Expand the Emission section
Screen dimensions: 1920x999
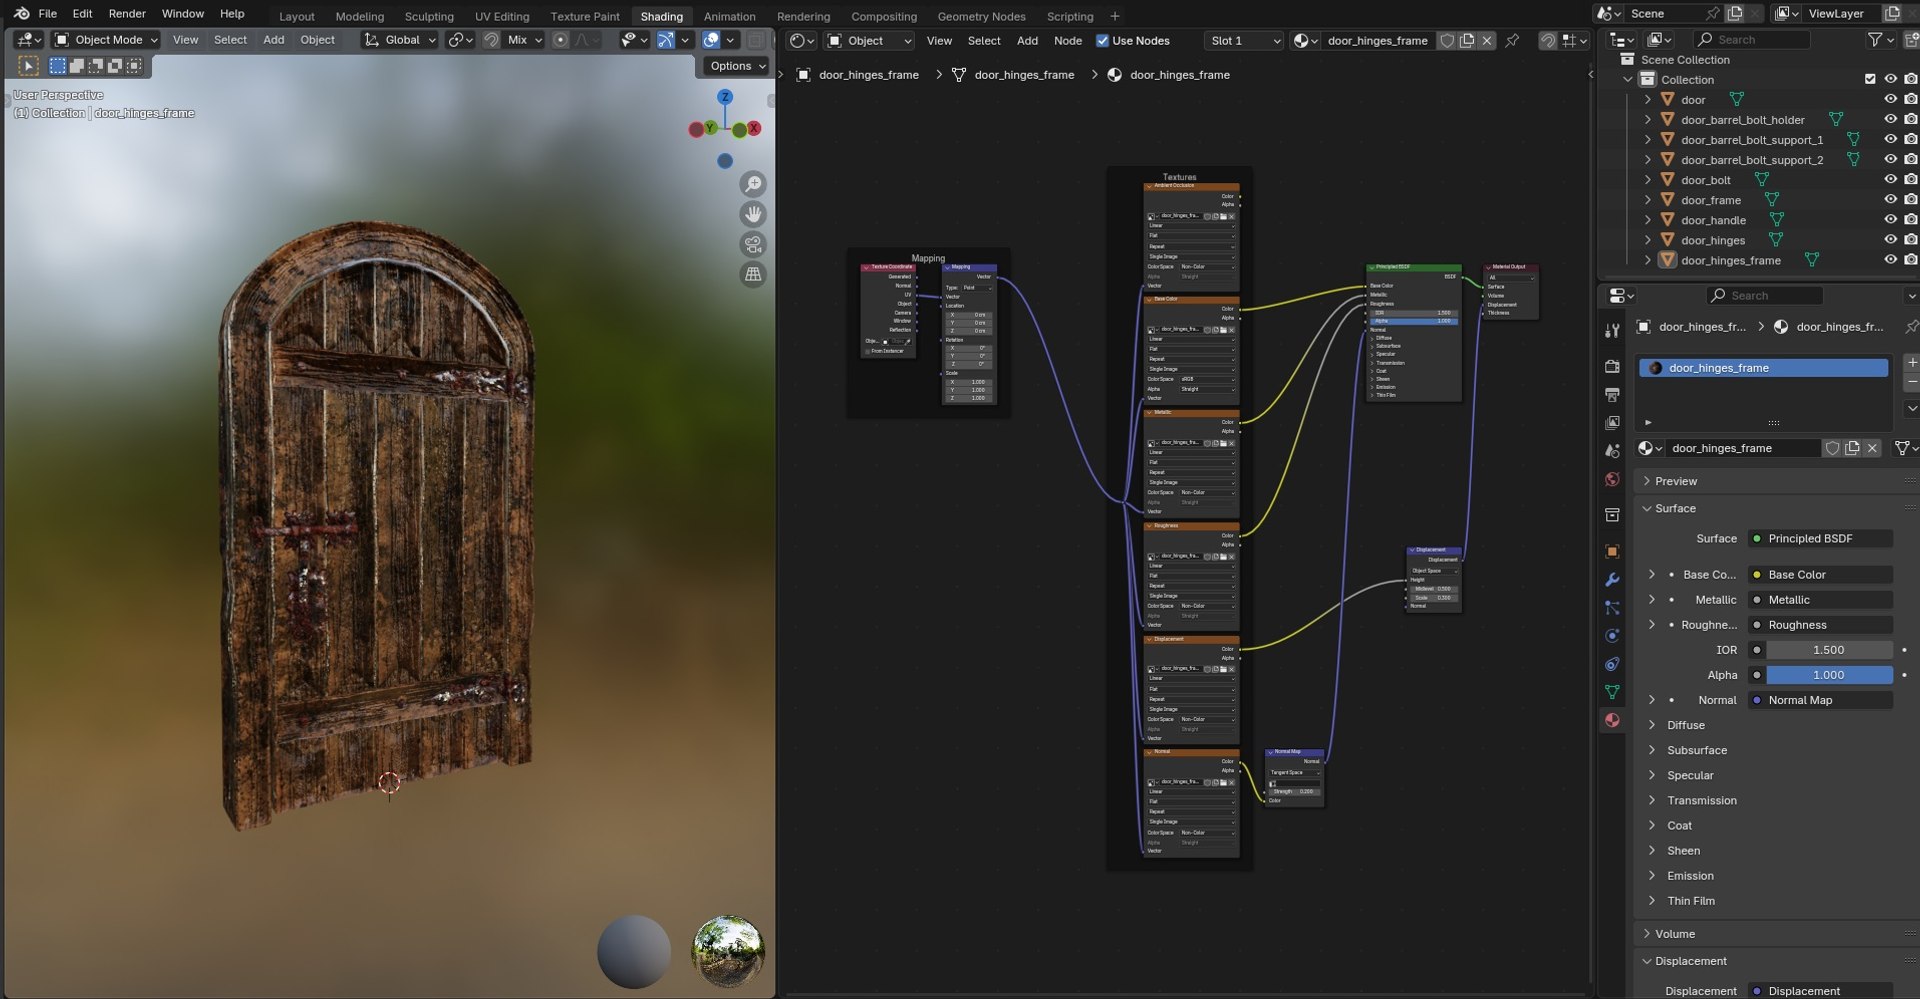pos(1690,875)
